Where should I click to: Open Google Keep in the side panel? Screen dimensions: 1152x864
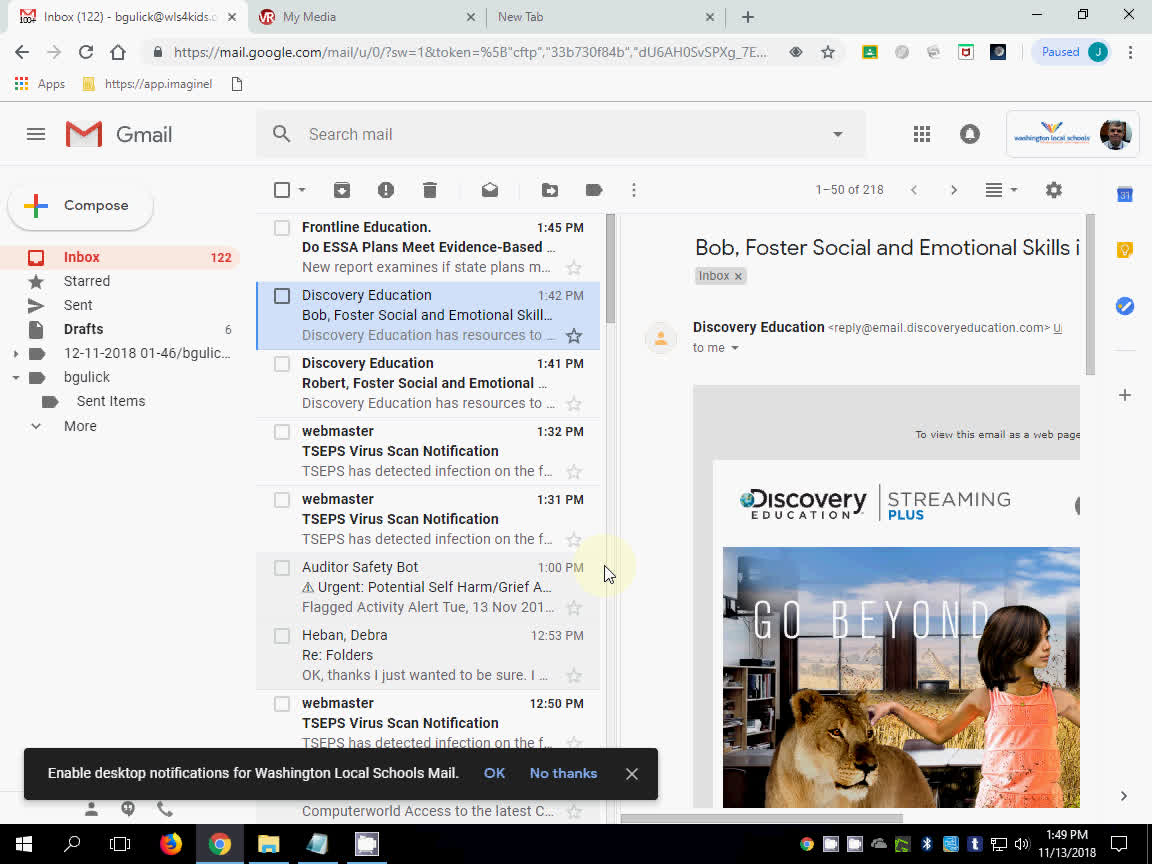(1124, 249)
